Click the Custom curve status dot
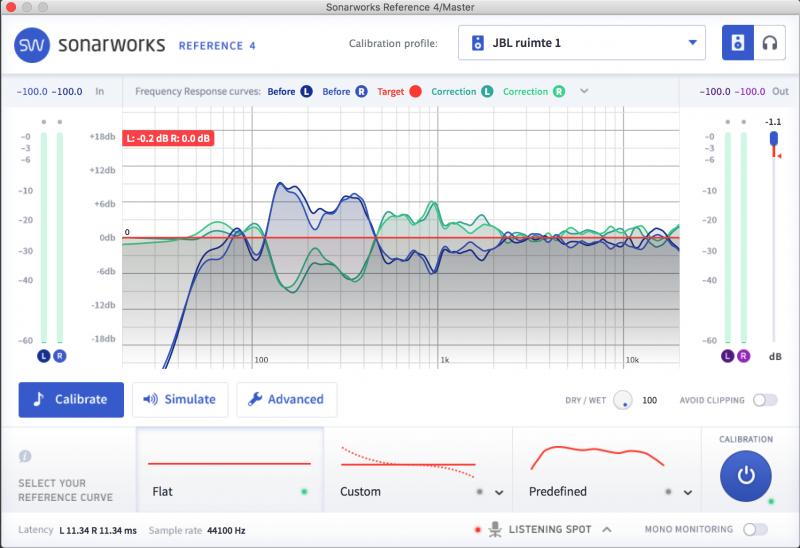The image size is (800, 548). pos(479,492)
